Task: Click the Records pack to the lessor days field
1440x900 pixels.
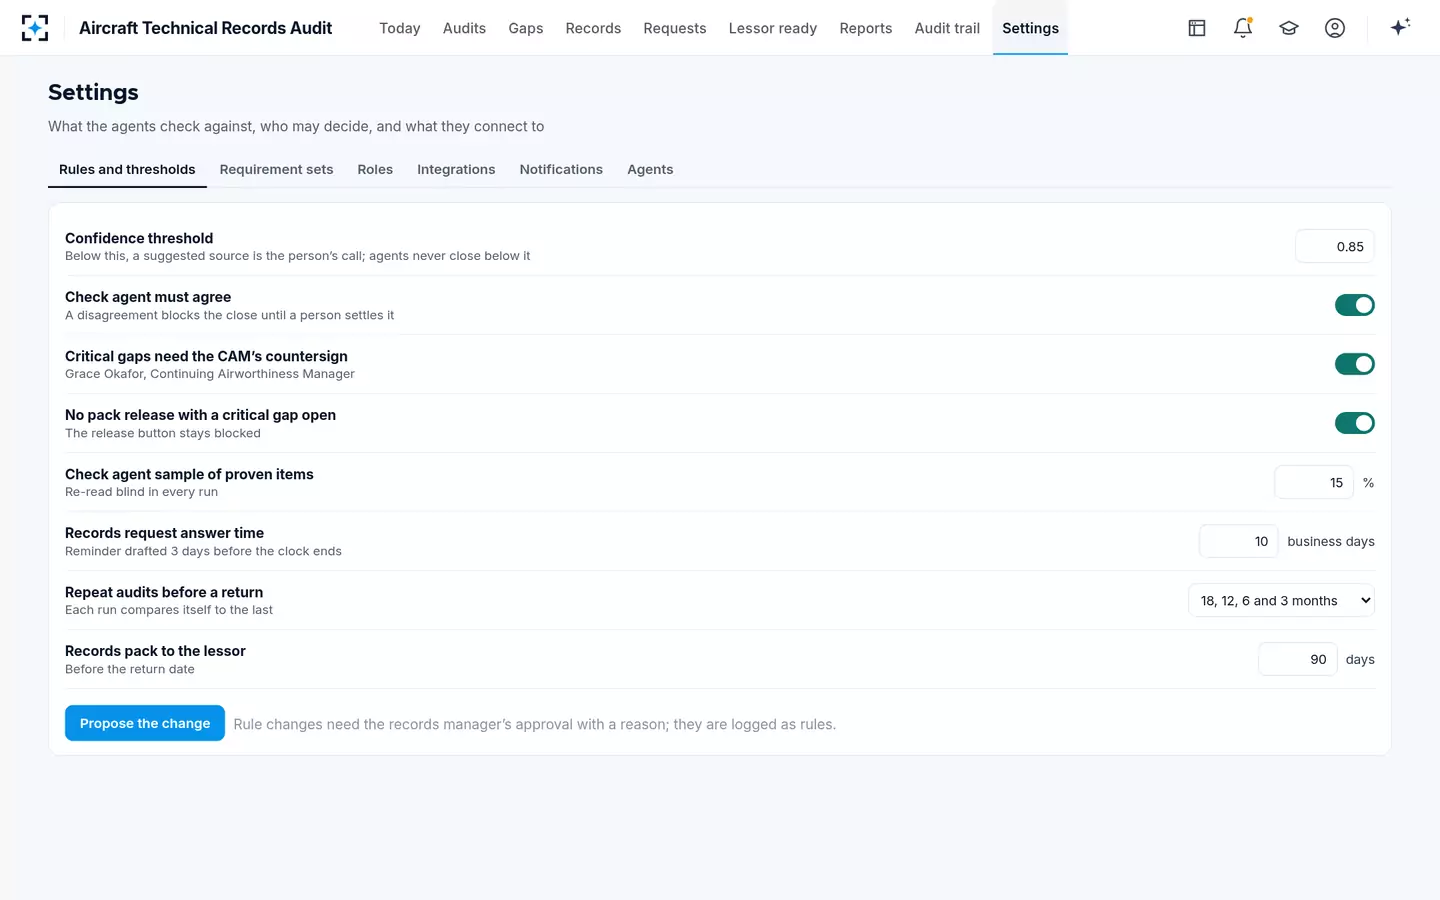Action: pos(1297,659)
